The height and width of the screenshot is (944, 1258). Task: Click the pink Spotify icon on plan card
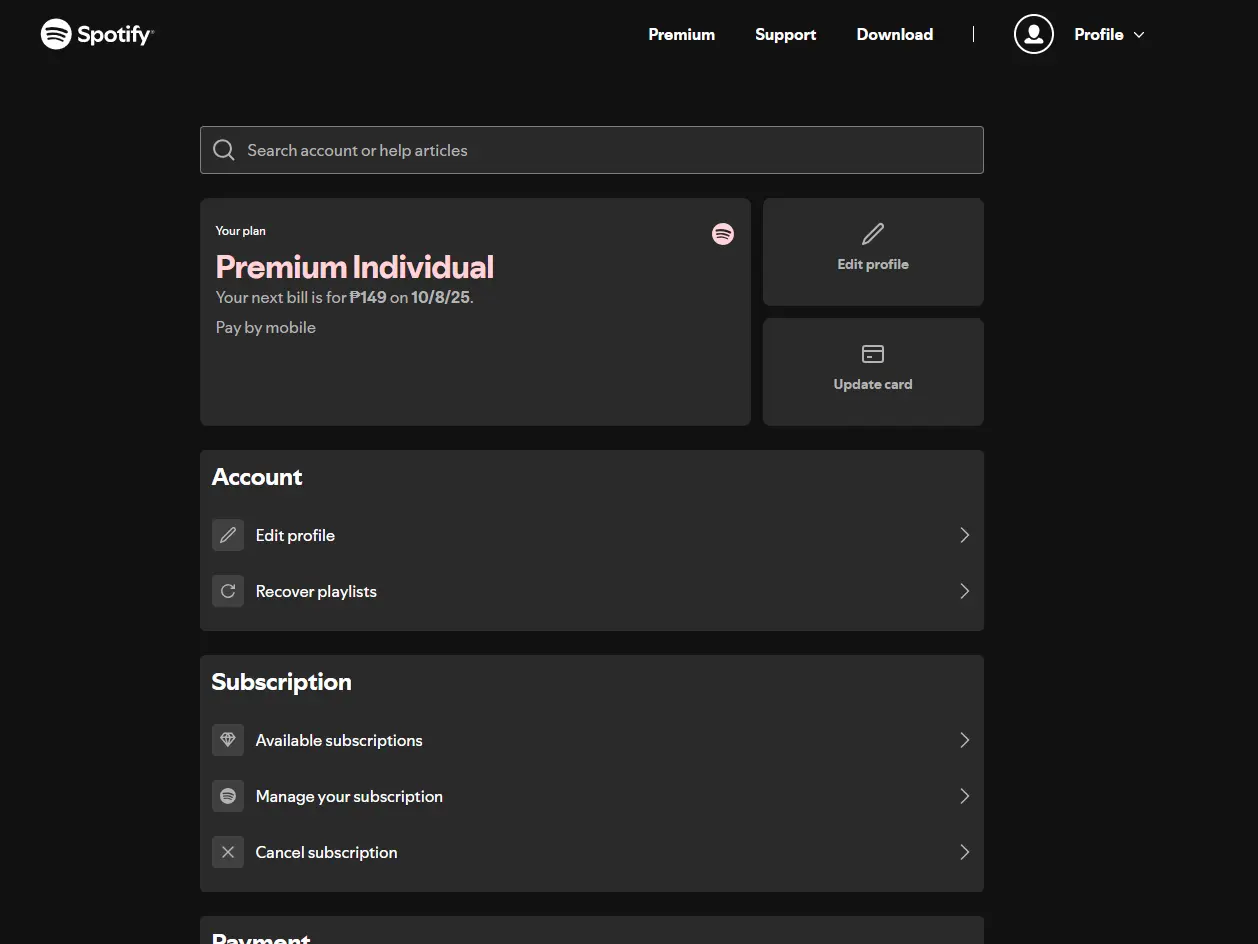[723, 234]
